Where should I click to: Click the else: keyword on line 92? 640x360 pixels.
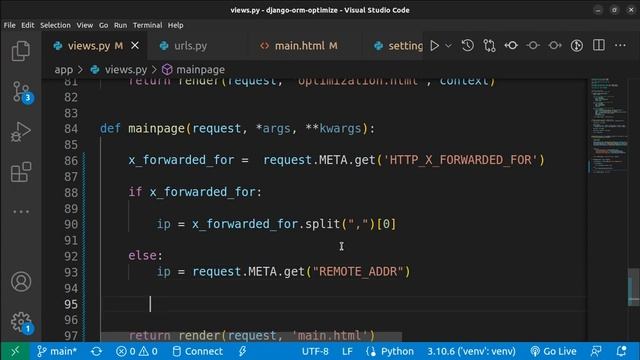pos(145,256)
